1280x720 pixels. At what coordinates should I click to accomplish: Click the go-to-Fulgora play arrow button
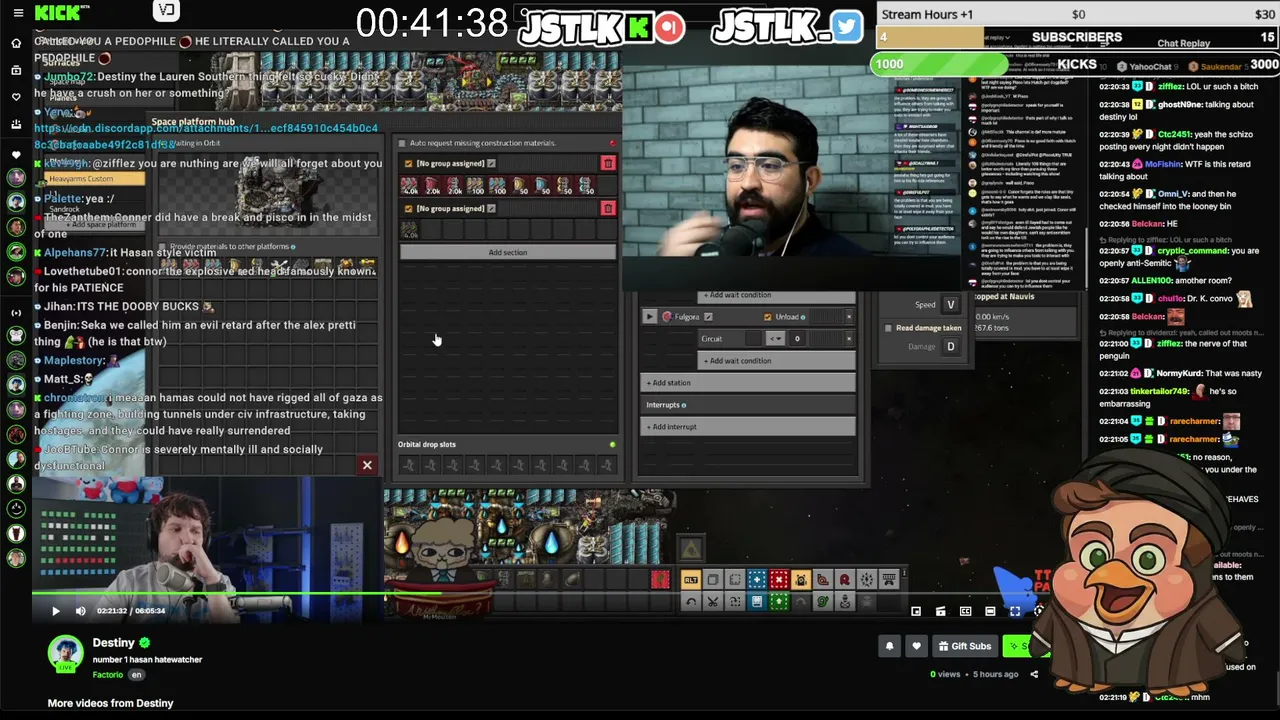coord(650,317)
